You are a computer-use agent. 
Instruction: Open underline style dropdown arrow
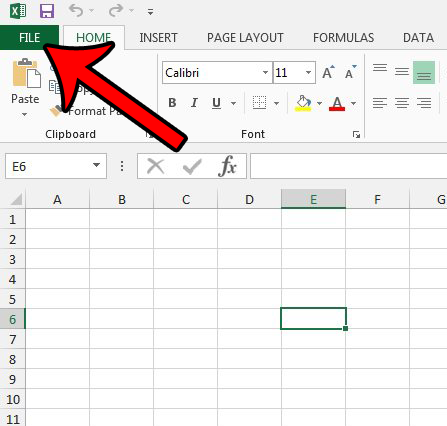pos(233,103)
